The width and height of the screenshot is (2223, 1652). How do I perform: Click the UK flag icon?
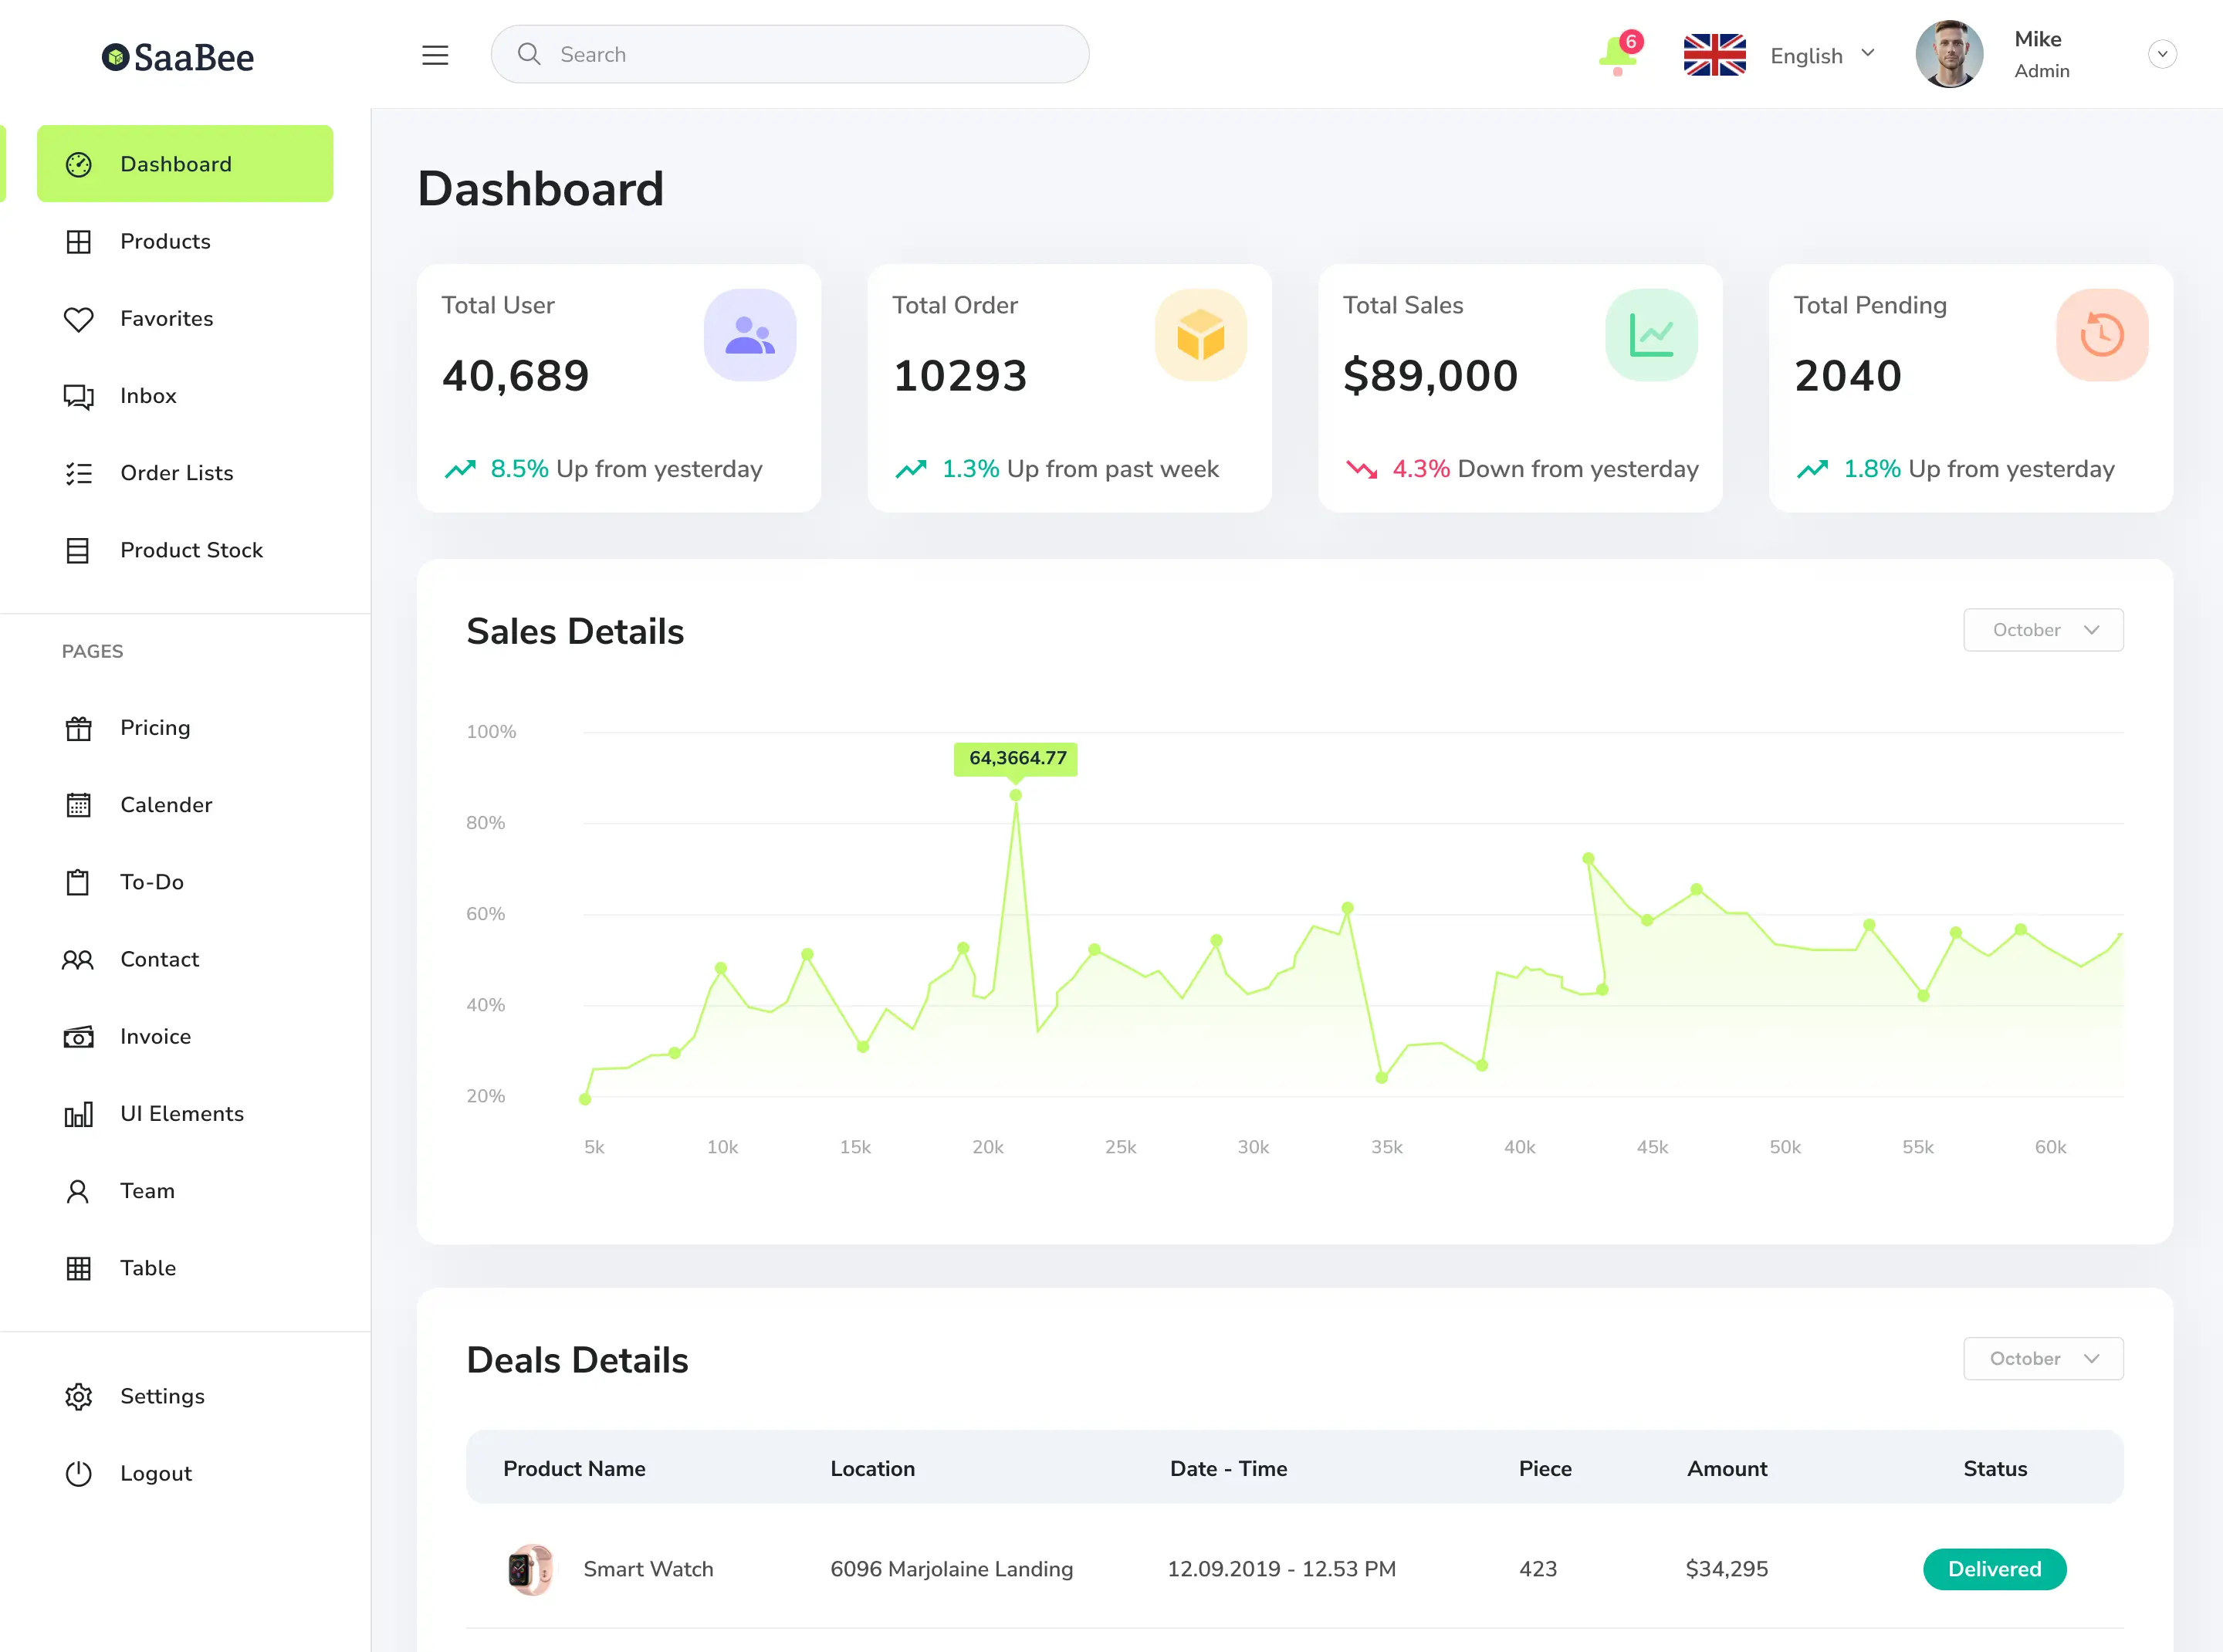tap(1714, 55)
